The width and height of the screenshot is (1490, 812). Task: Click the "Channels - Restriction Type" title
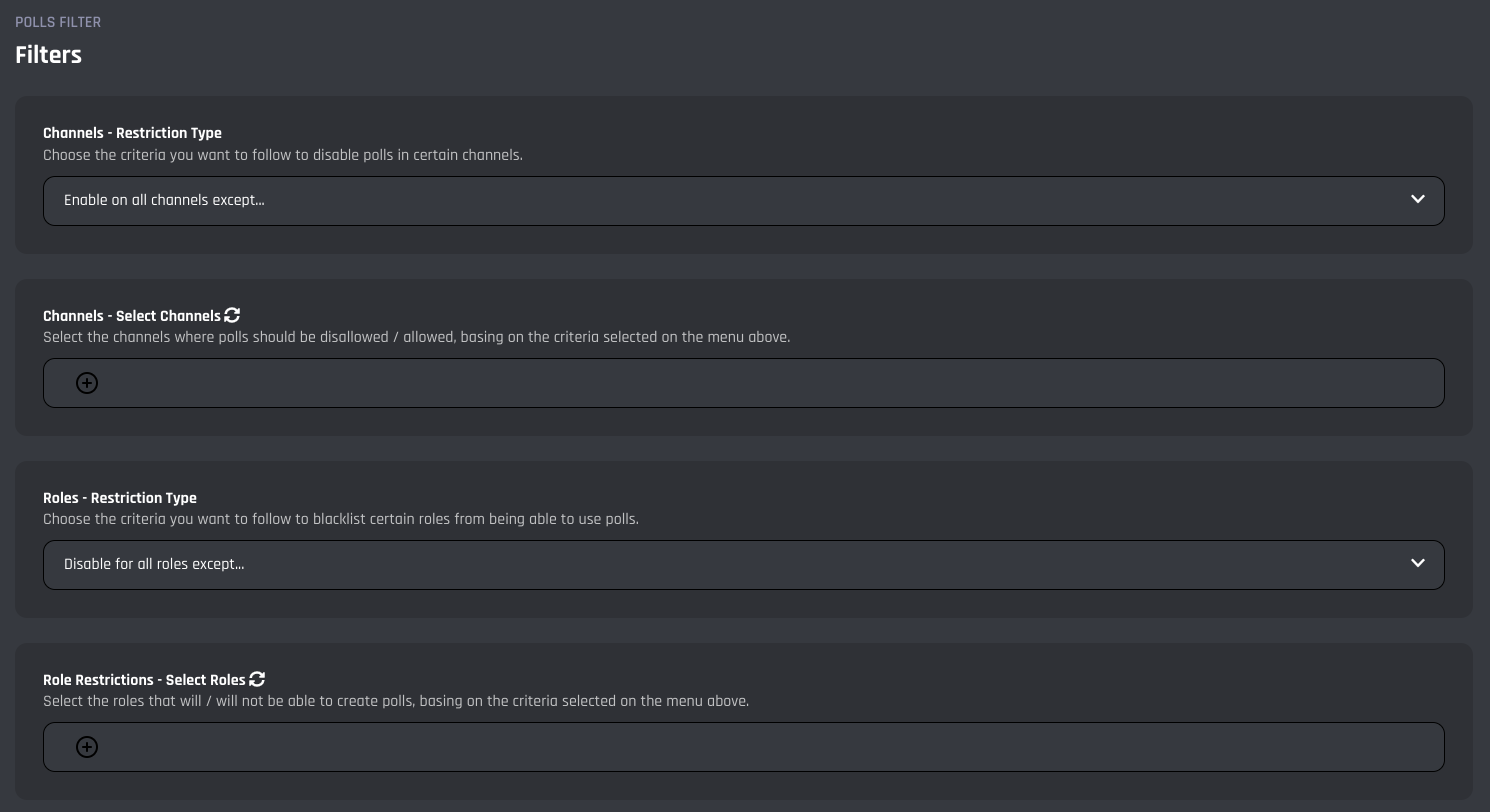pyautogui.click(x=132, y=133)
